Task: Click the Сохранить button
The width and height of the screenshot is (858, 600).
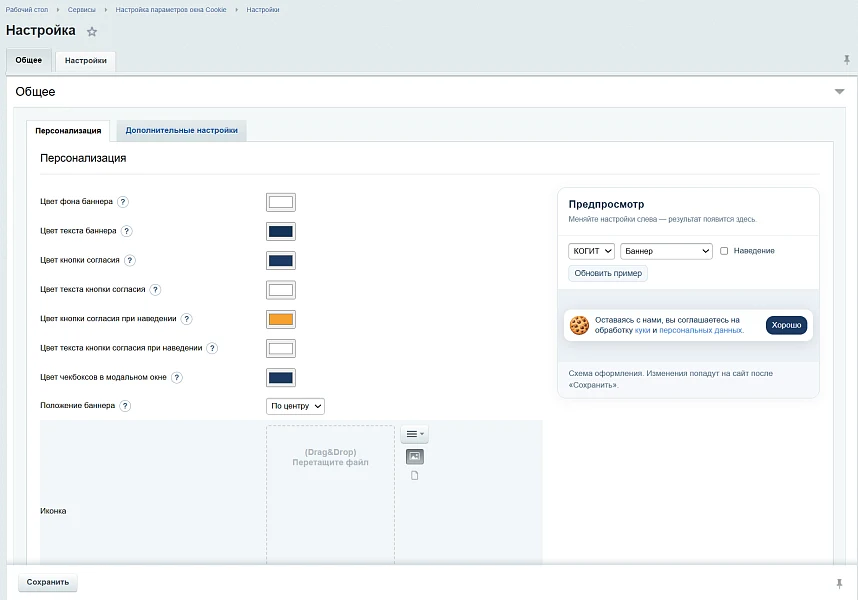Action: (48, 582)
